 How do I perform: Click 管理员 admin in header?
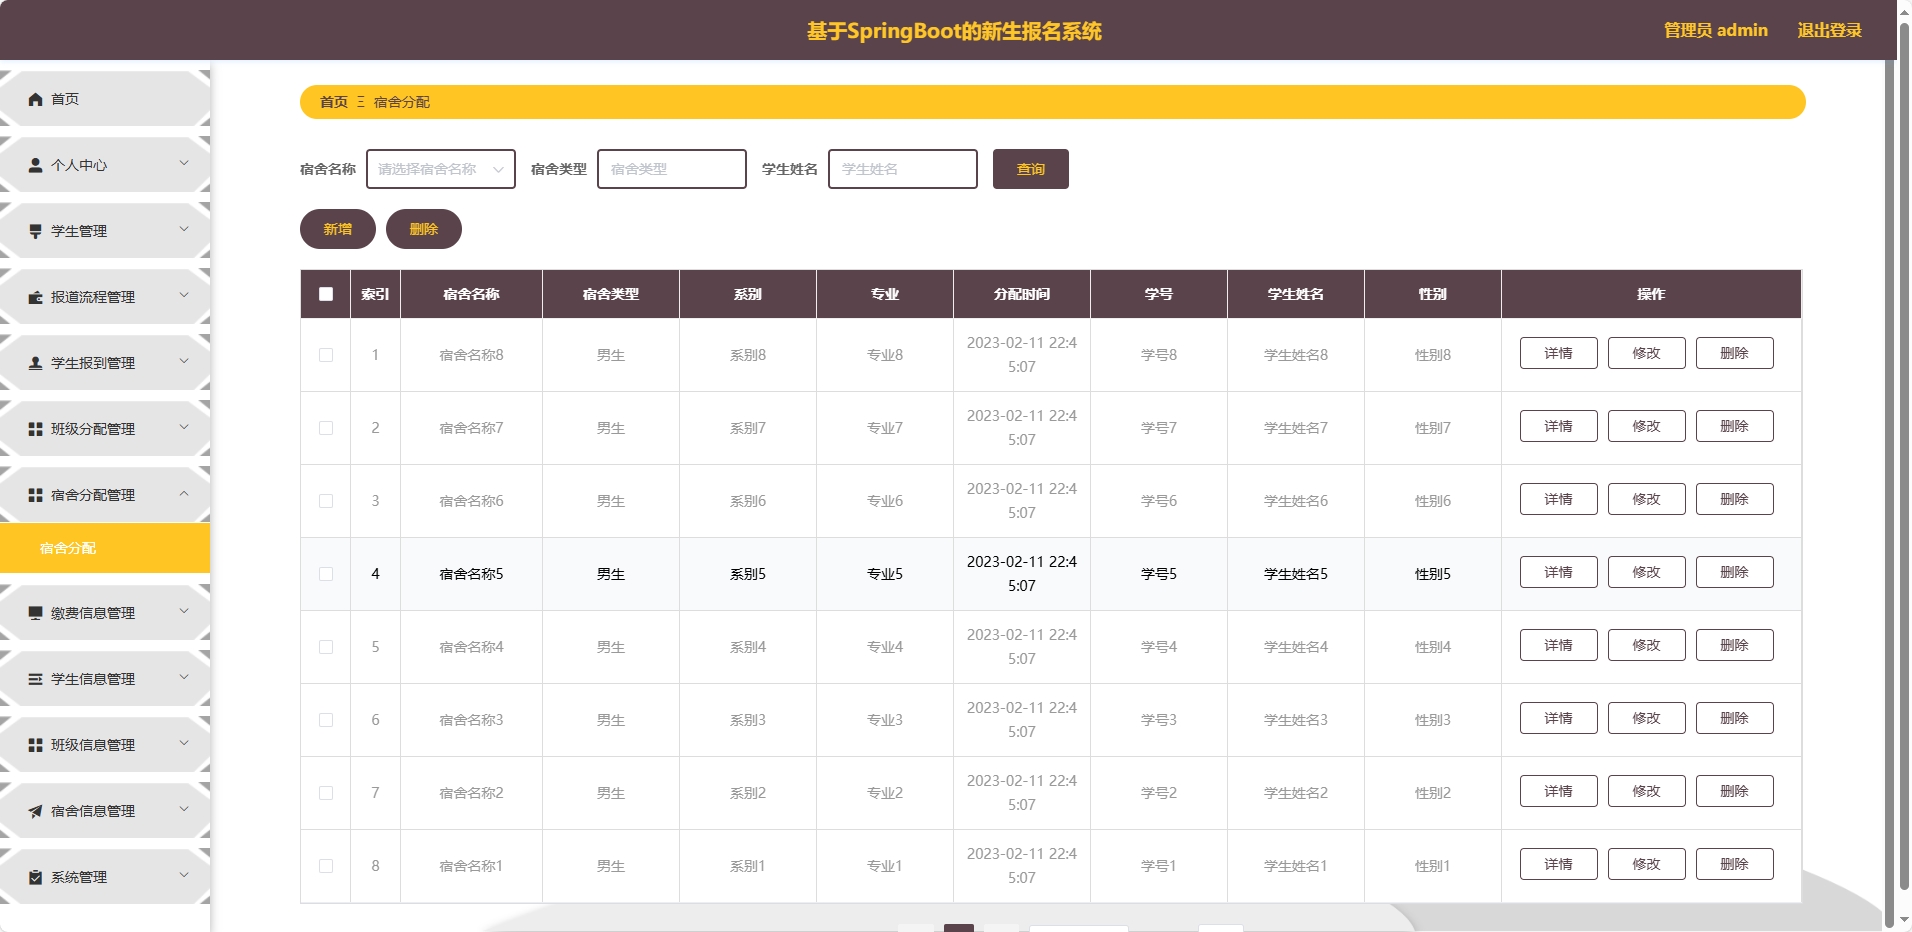point(1715,30)
